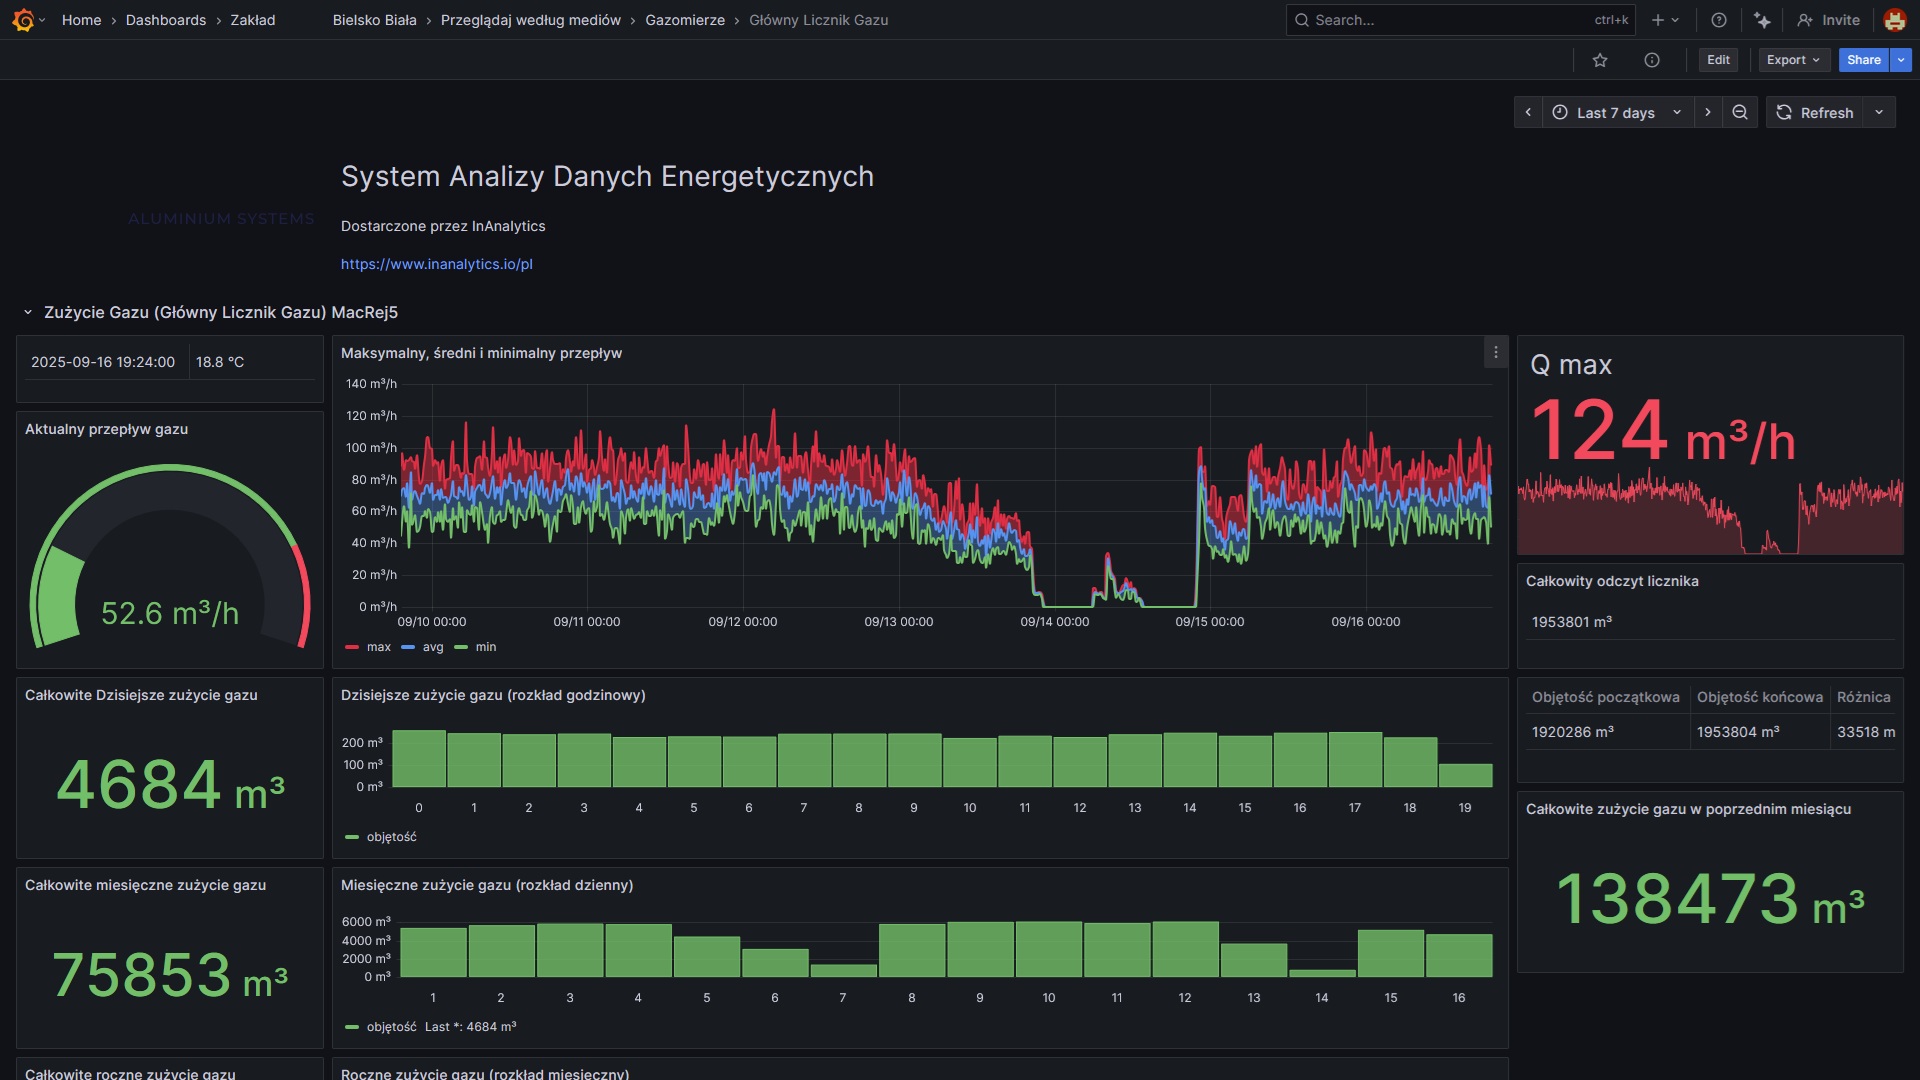Select Gazomierze breadcrumb item
This screenshot has width=1920, height=1080.
pos(685,20)
